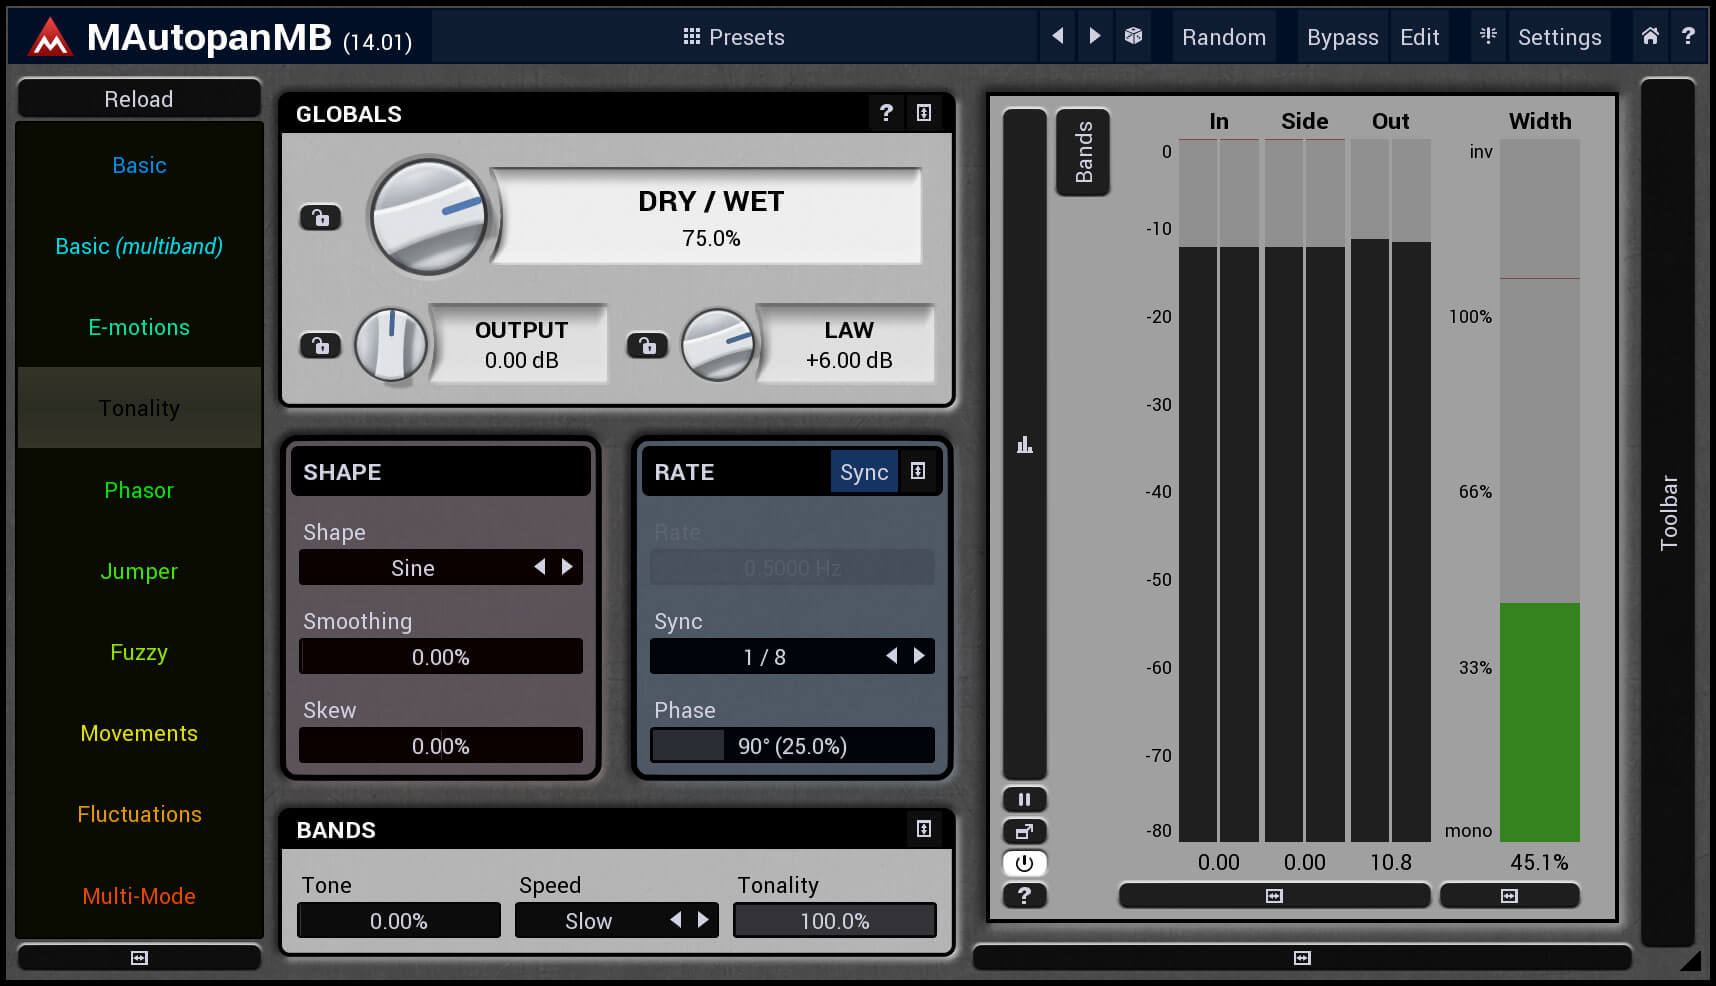Toggle the meters power button
The height and width of the screenshot is (986, 1716).
(1024, 863)
